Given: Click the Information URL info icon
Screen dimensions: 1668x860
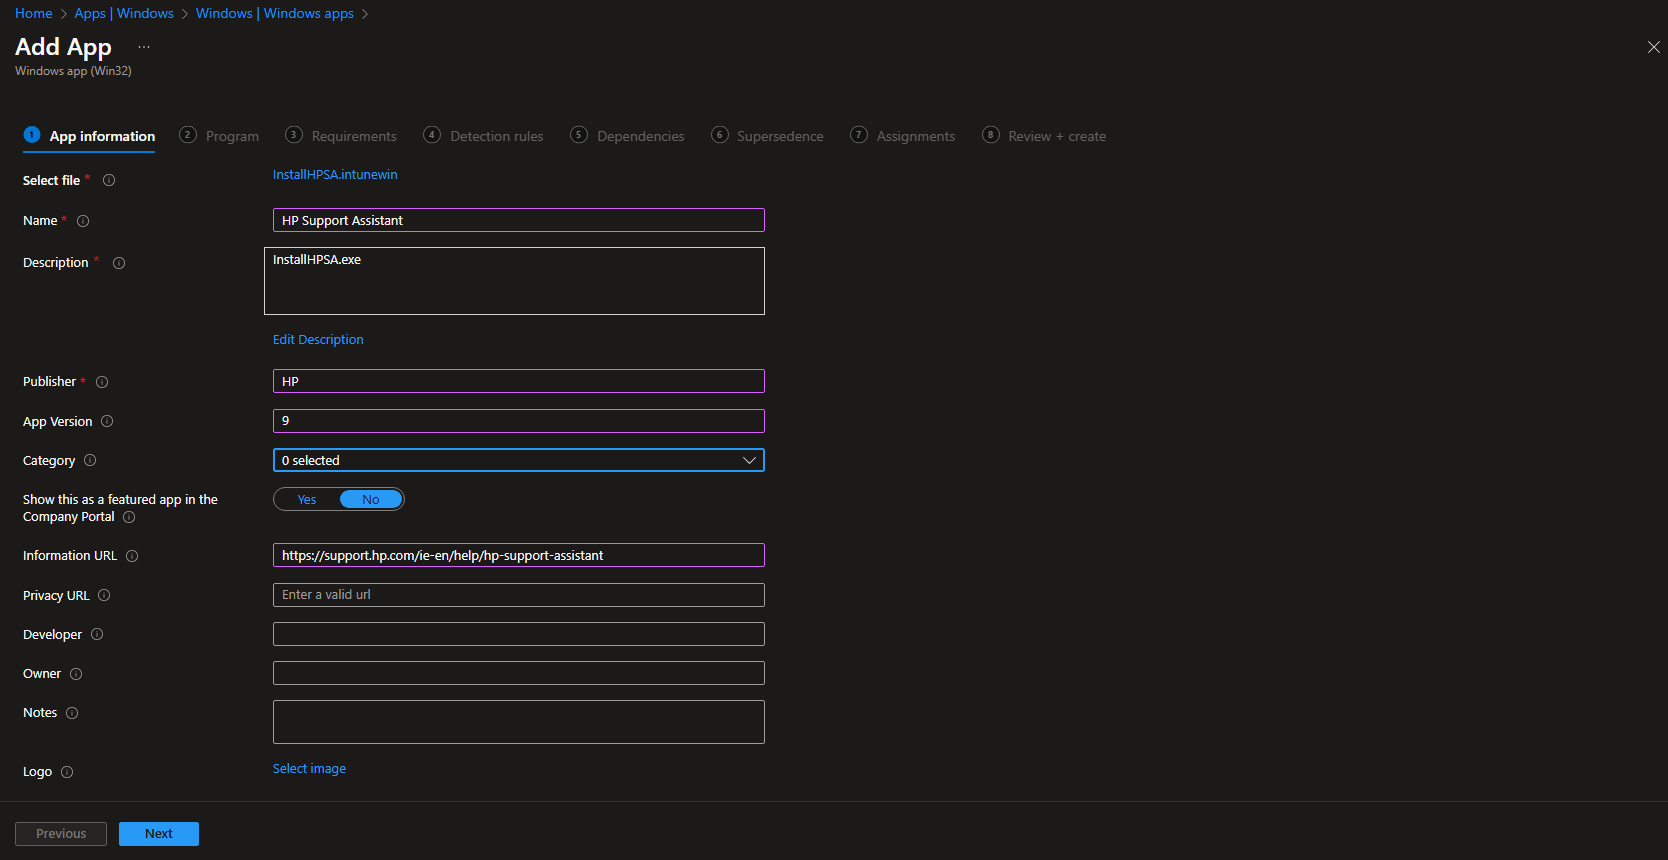Looking at the screenshot, I should click(x=132, y=556).
